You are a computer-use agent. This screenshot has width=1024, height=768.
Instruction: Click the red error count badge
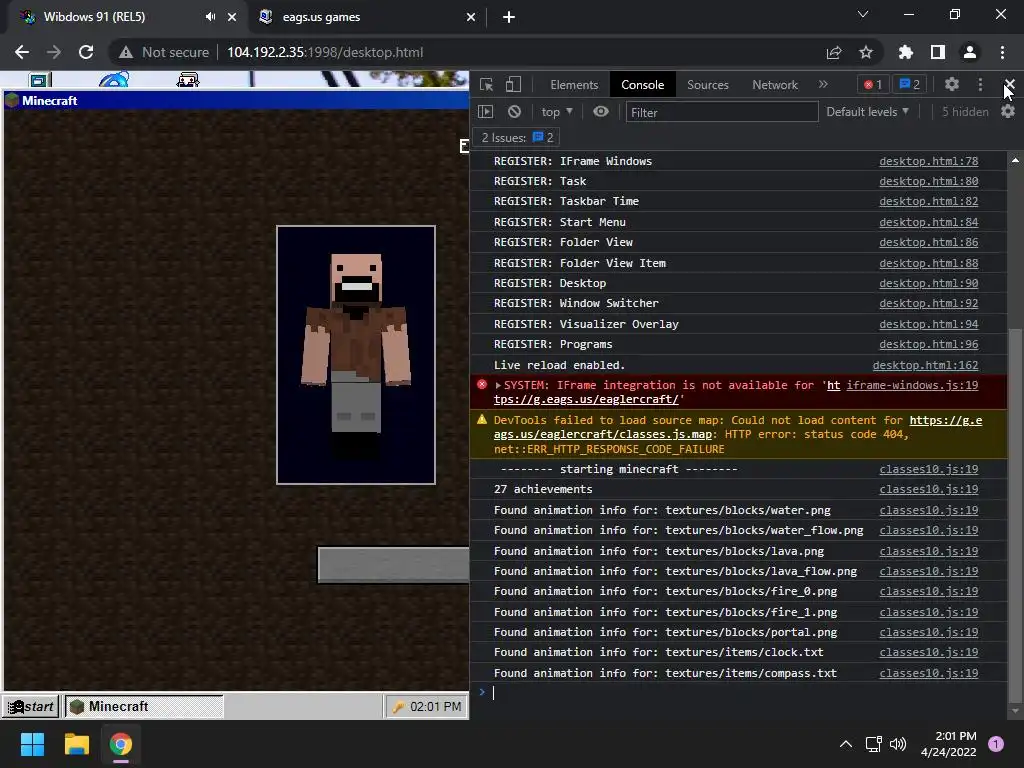click(872, 84)
